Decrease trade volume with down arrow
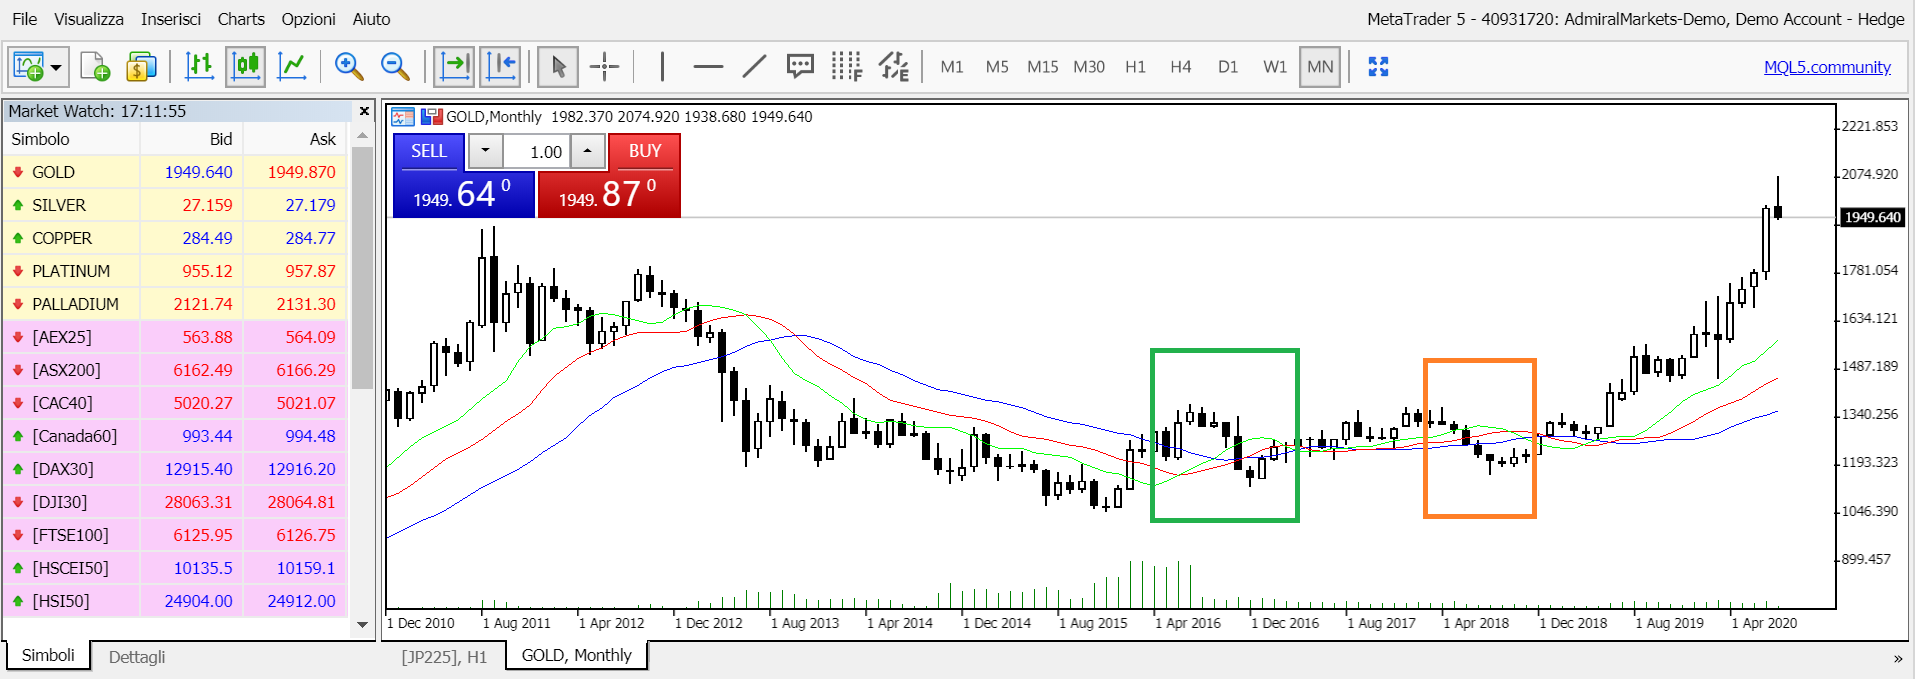Viewport: 1915px width, 679px height. tap(486, 151)
